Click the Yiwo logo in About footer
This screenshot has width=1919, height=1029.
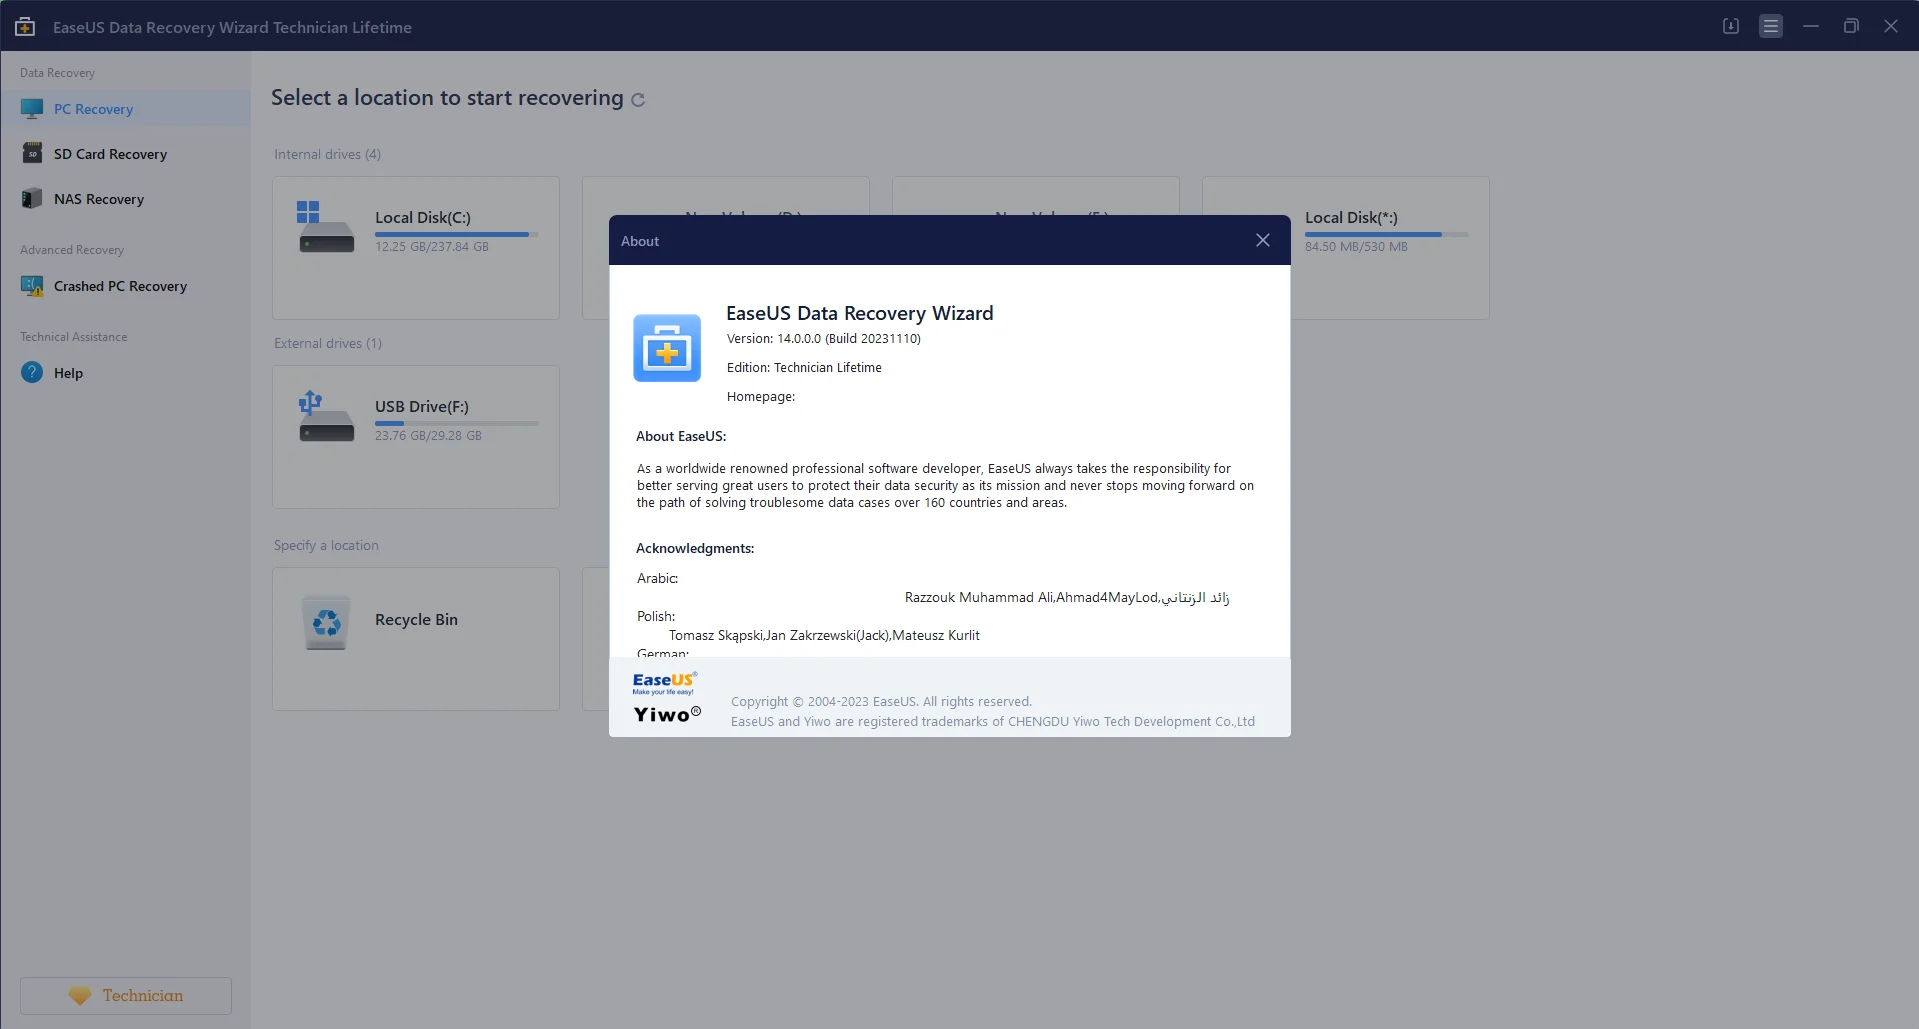(667, 714)
